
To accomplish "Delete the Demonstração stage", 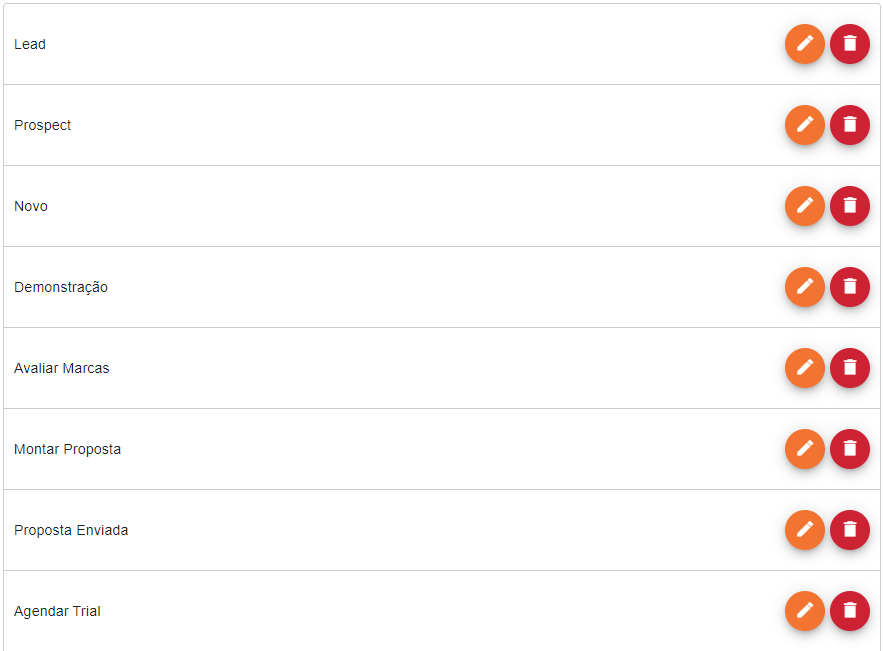I will point(850,287).
